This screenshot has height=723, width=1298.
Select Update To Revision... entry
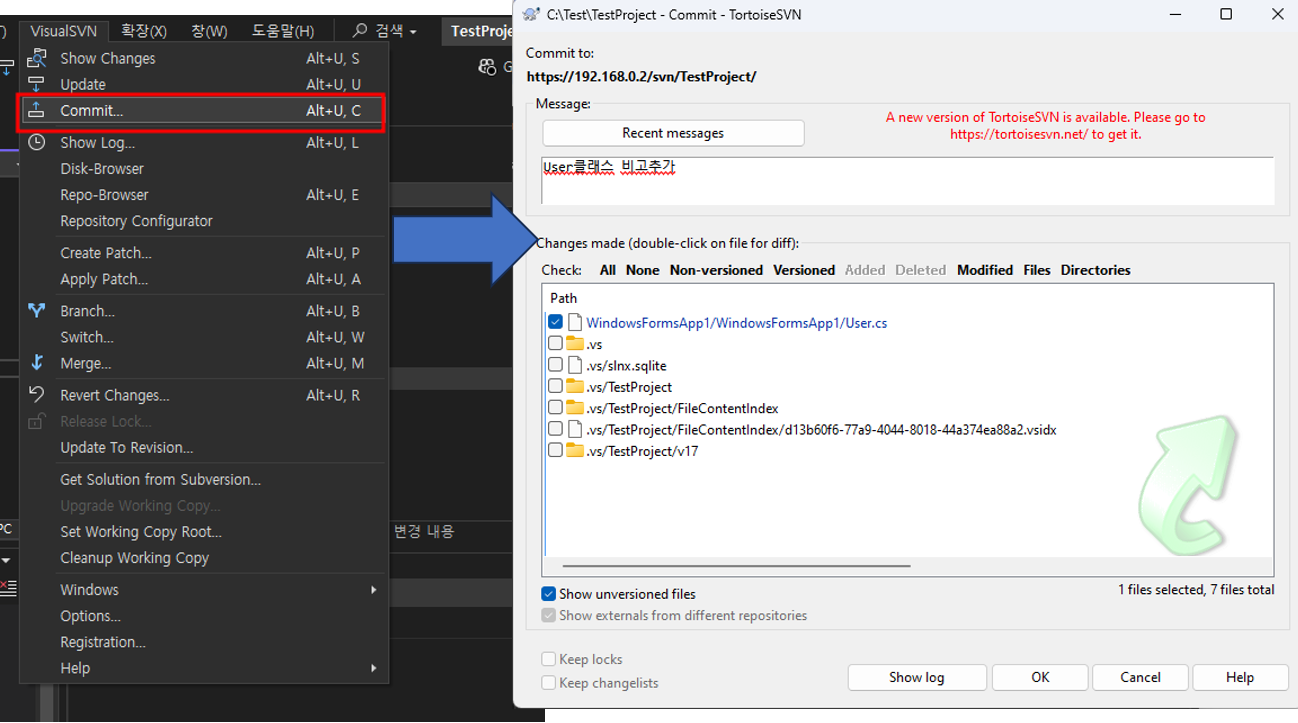203,448
